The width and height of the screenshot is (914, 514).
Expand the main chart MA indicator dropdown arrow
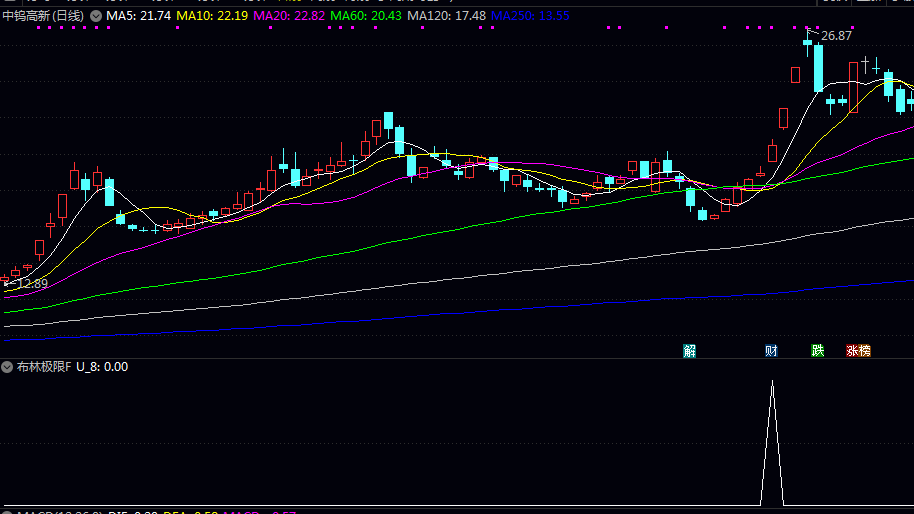click(x=96, y=16)
